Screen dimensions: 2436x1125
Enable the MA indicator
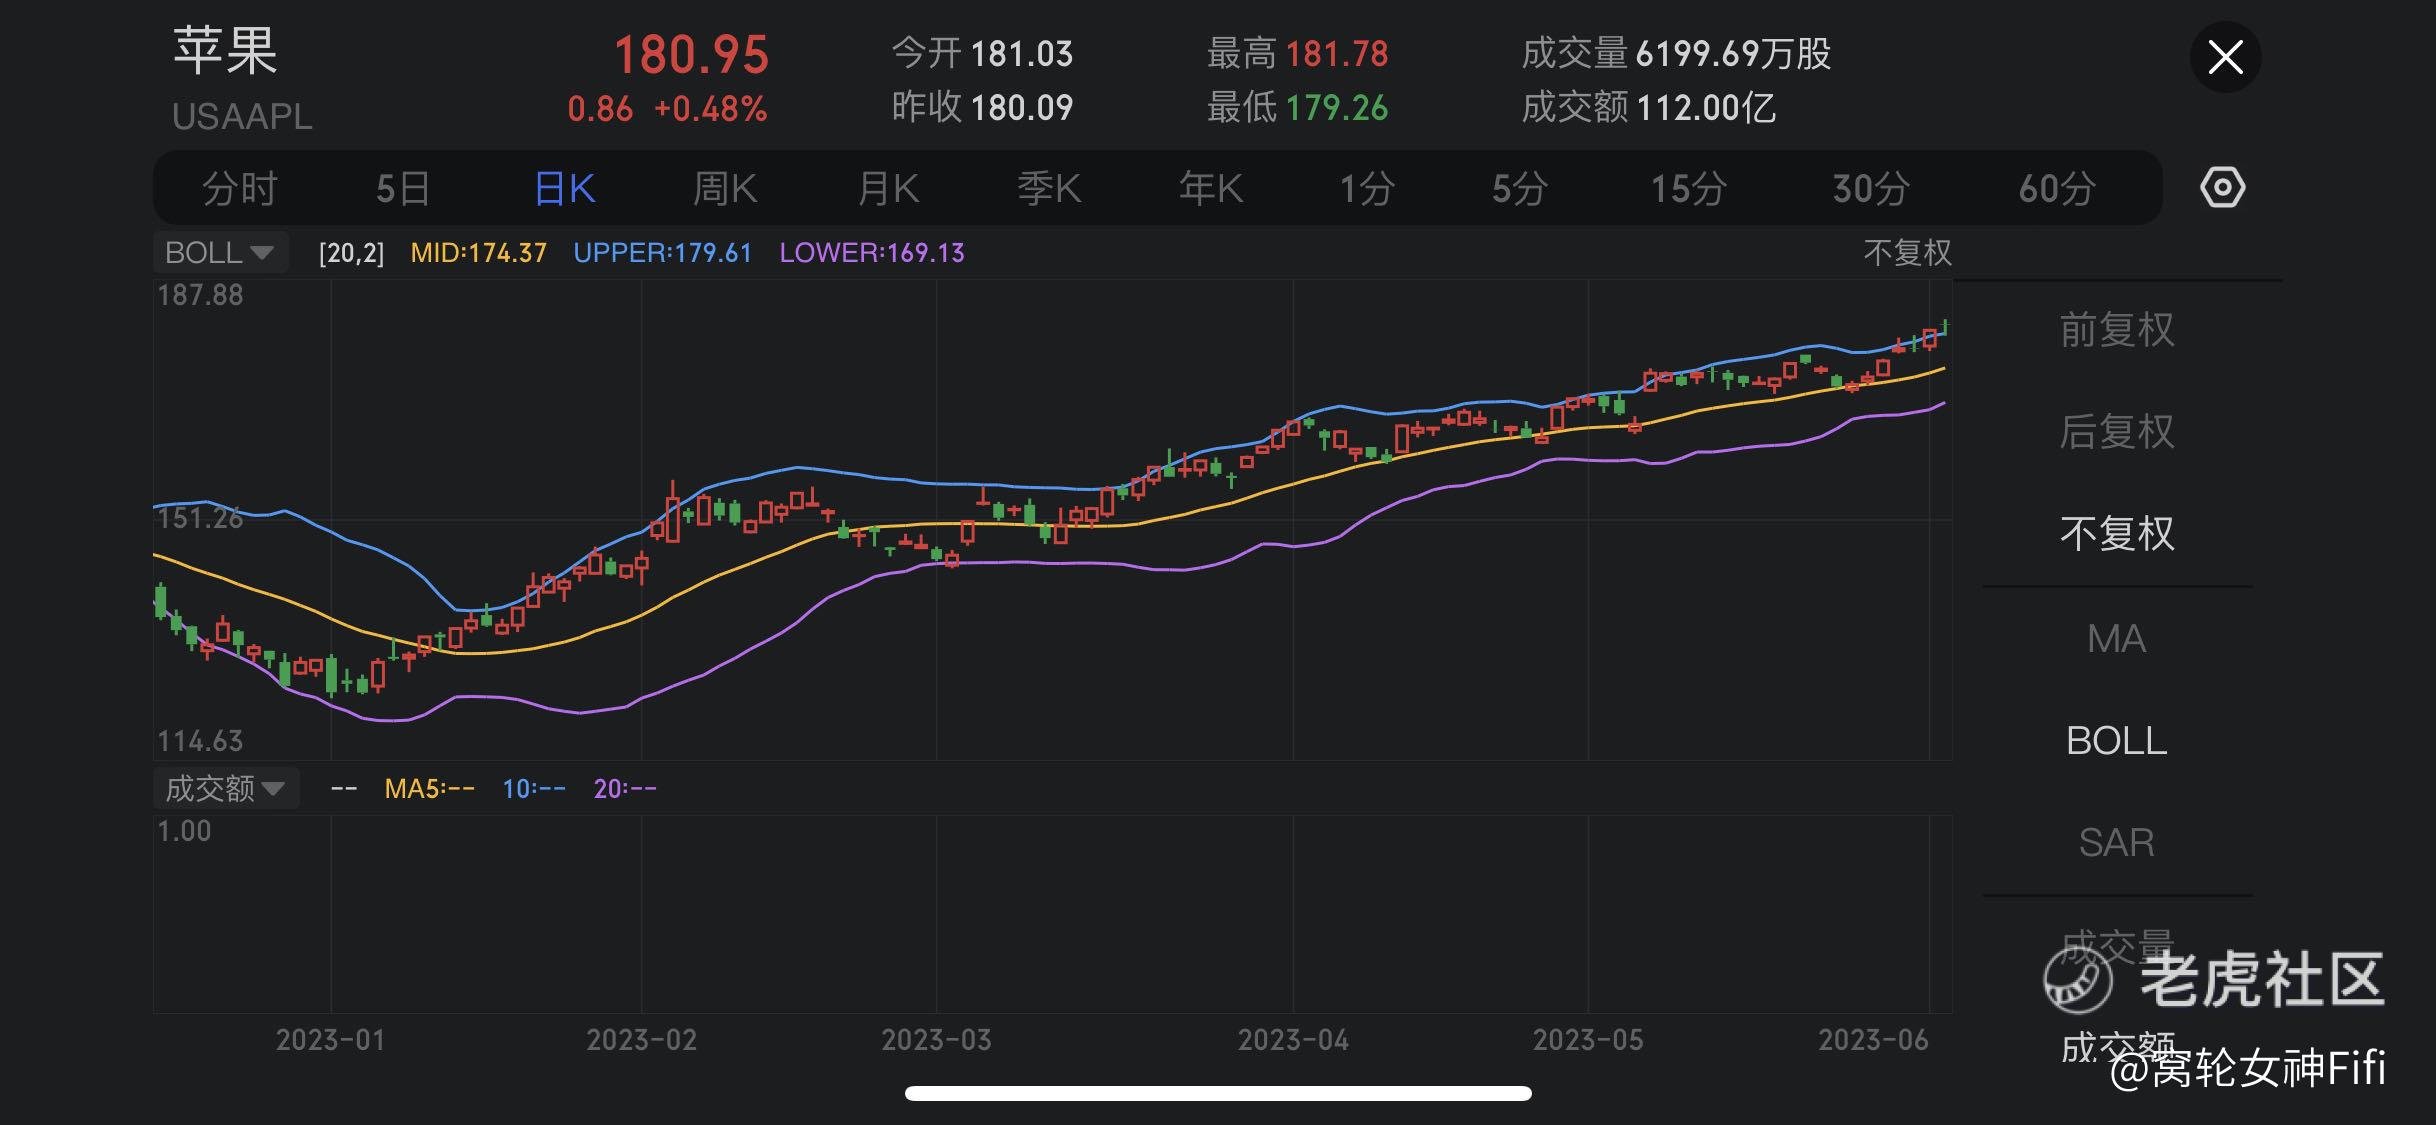(x=2117, y=639)
